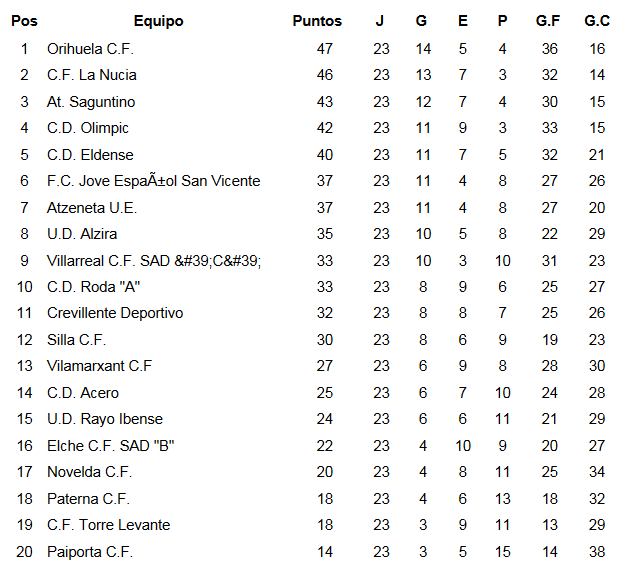Click Vilamarxant C.F team entry
Screen dimensions: 629x574
99,366
